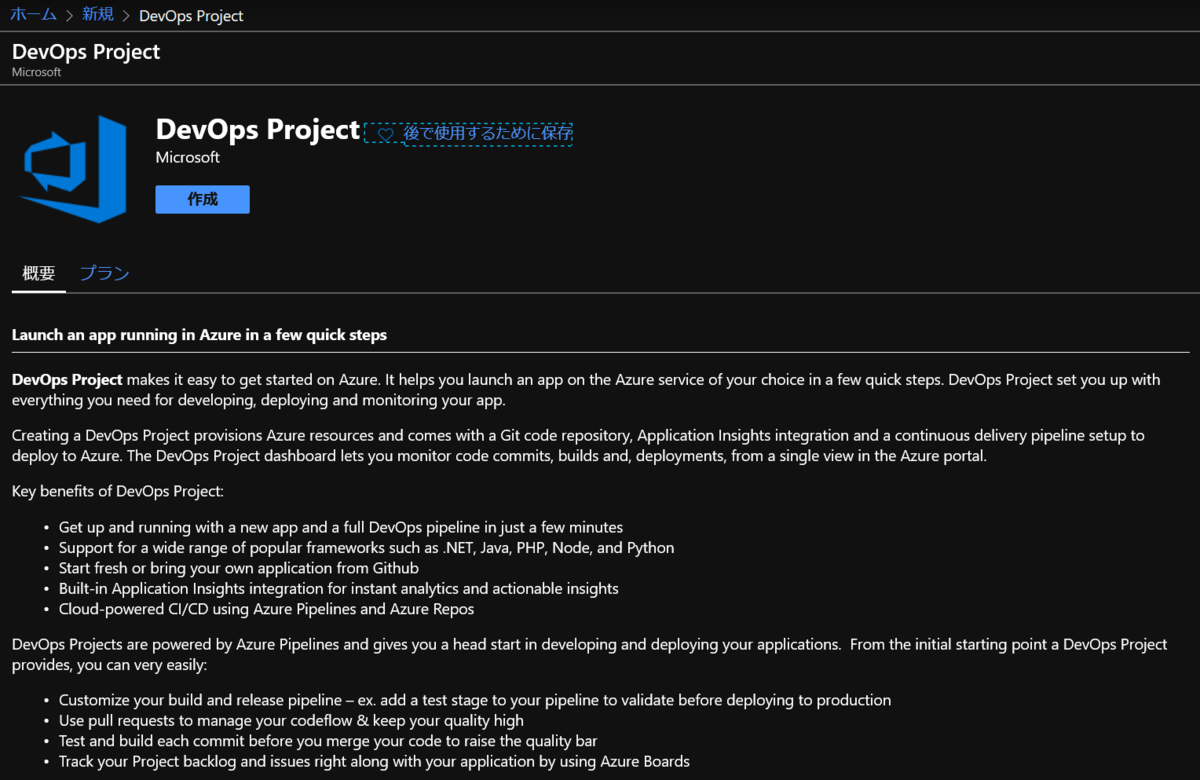Click bullet Cloud-powered CI/CD using Azure Pipelines
Screen dimensions: 1200x780
266,609
